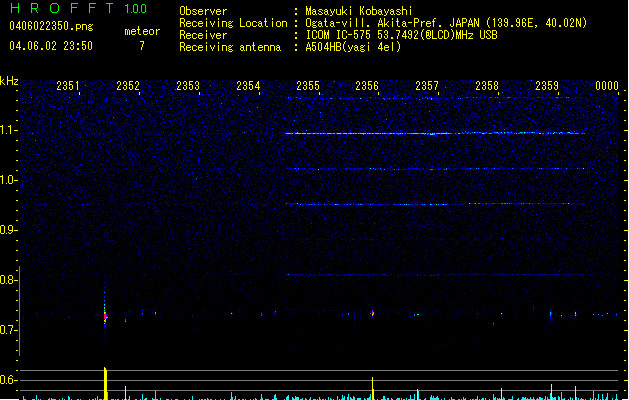Viewport: 629px width, 400px height.
Task: Click the 0.8 frequency axis label
Action: (9, 280)
